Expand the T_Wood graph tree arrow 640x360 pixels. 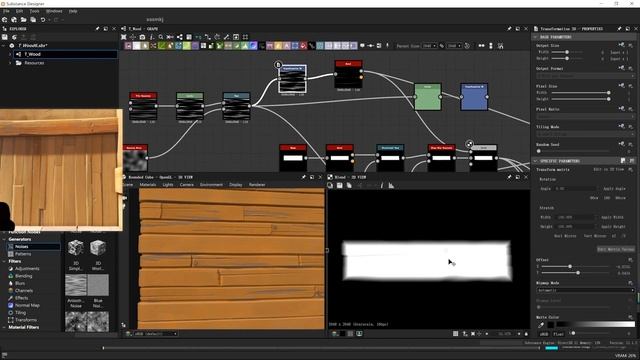pos(10,54)
